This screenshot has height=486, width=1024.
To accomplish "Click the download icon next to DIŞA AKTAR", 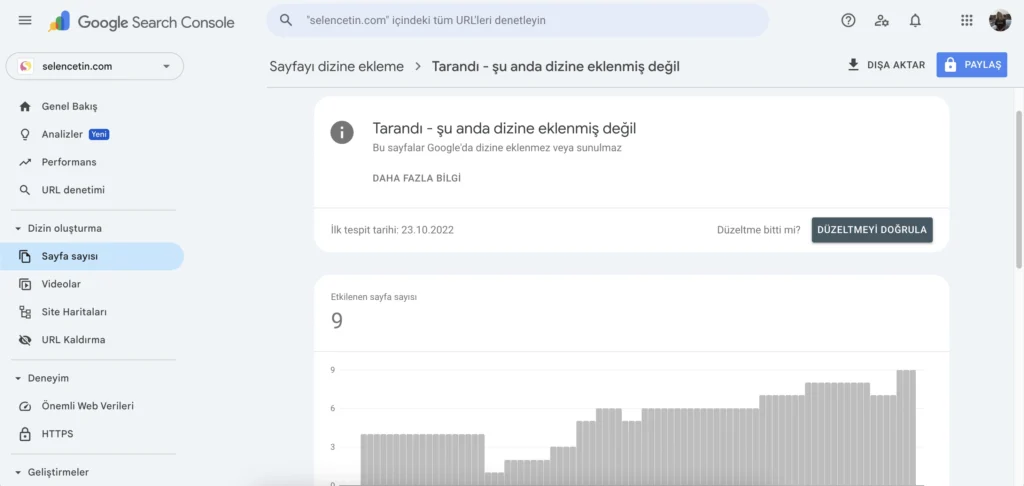I will (x=853, y=65).
